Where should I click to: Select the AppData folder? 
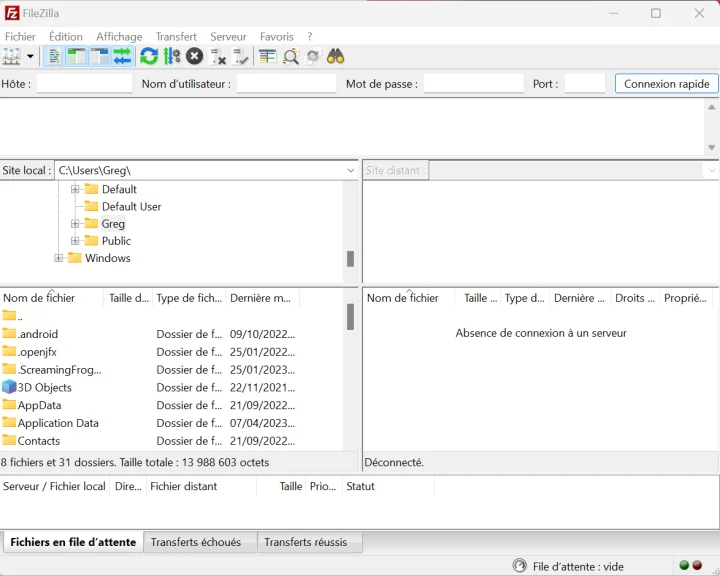(32, 405)
